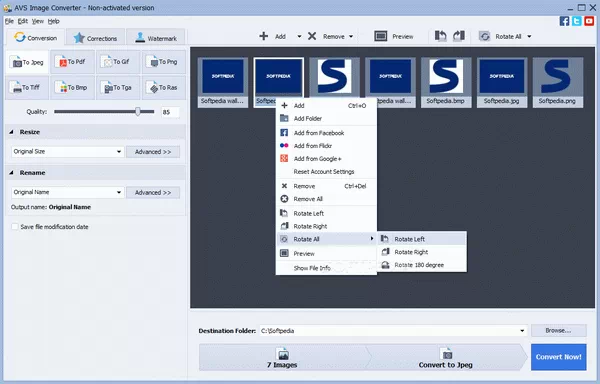Viewport: 600px width, 384px height.
Task: Click the Add images toolbar button
Action: (x=273, y=36)
